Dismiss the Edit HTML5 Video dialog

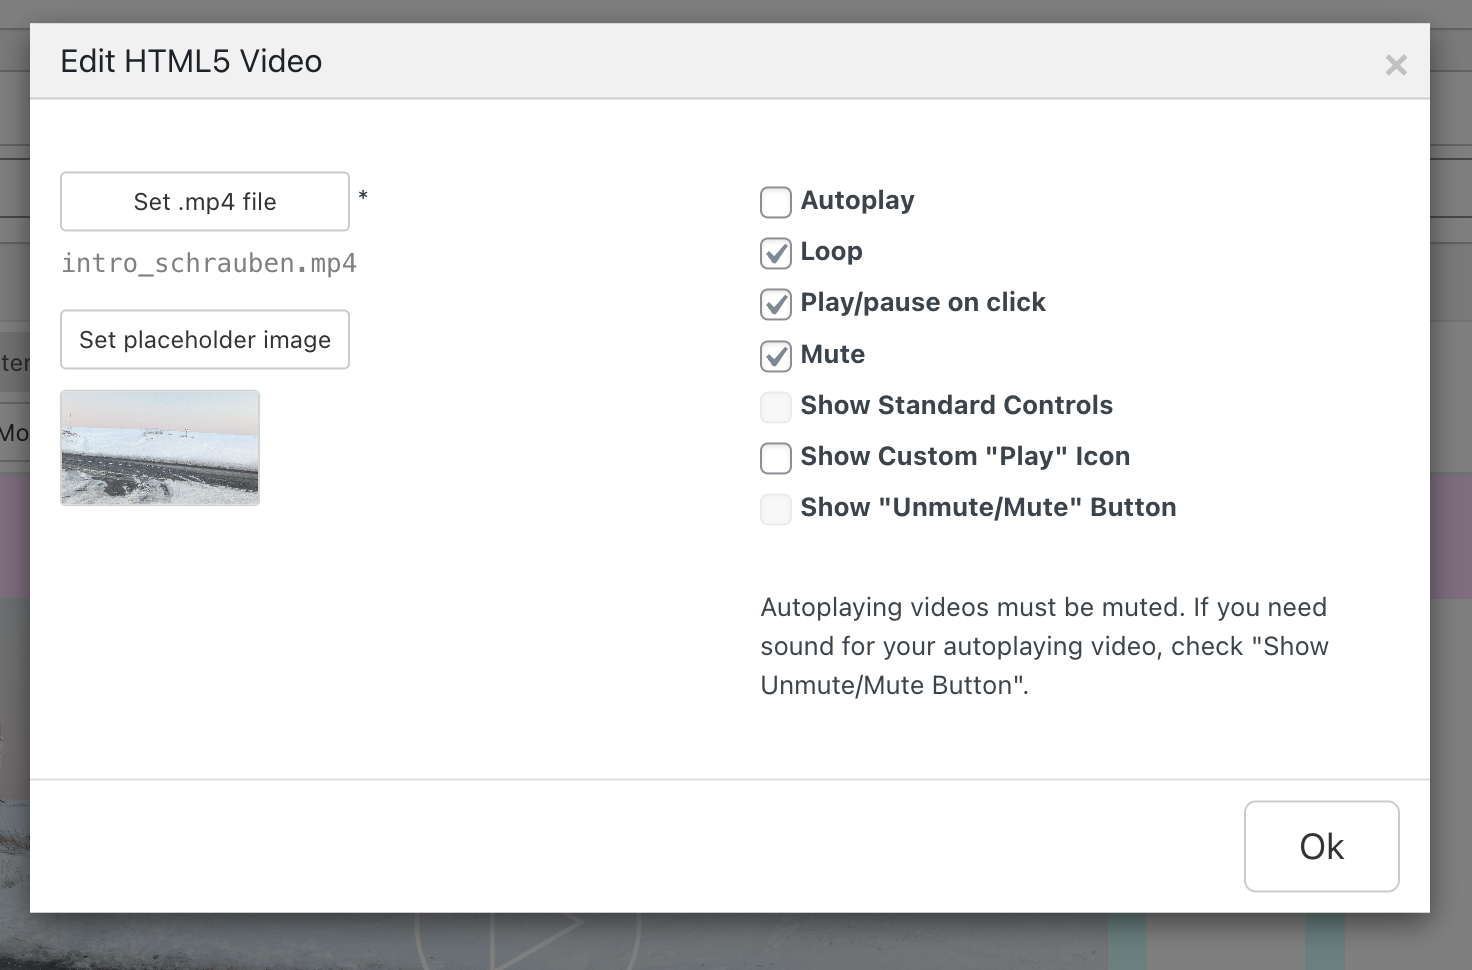tap(1396, 64)
